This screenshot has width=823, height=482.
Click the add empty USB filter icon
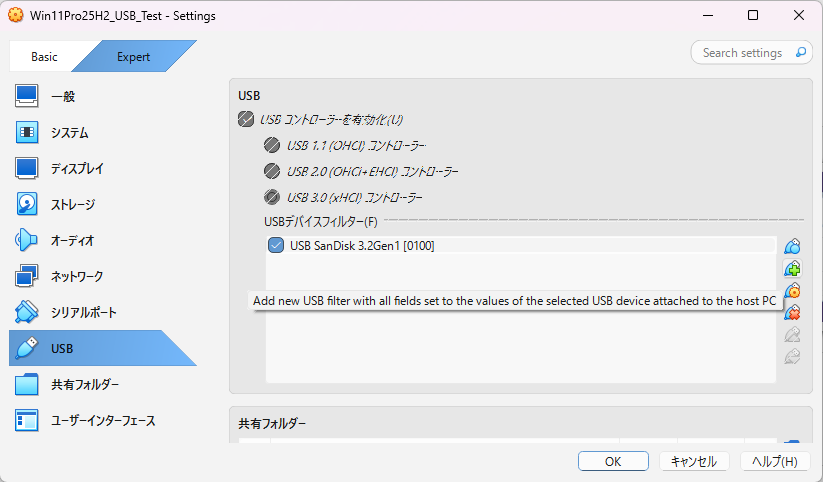tap(792, 246)
